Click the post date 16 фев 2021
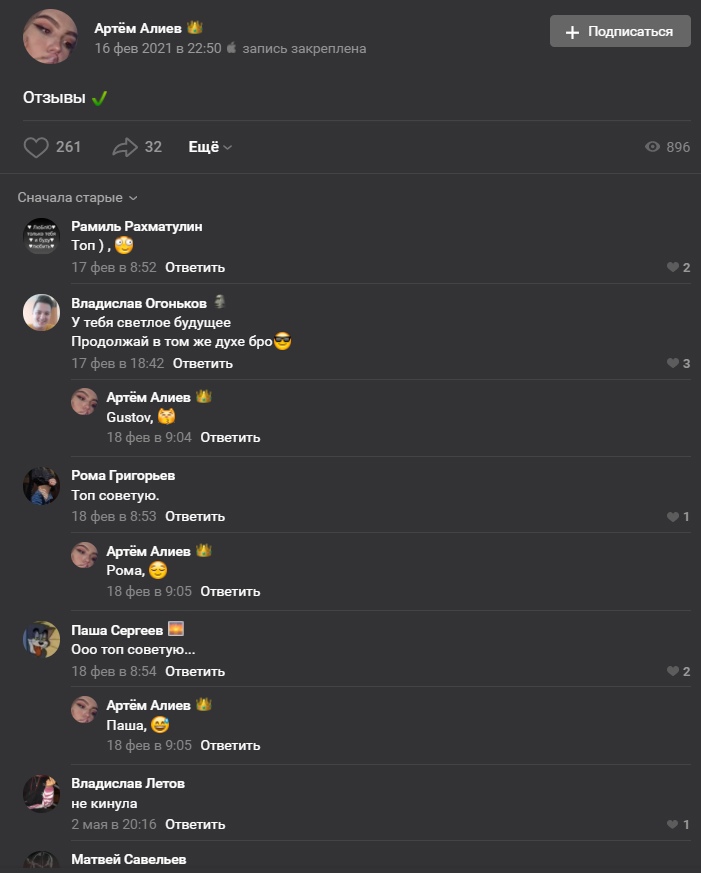 pos(157,48)
